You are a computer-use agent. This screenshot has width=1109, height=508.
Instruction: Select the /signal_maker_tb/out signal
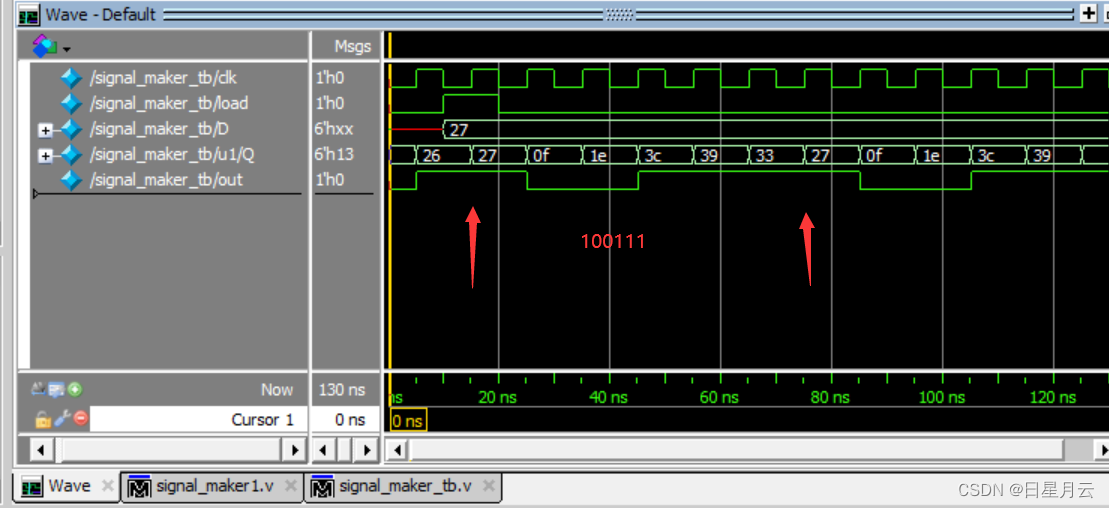point(166,180)
